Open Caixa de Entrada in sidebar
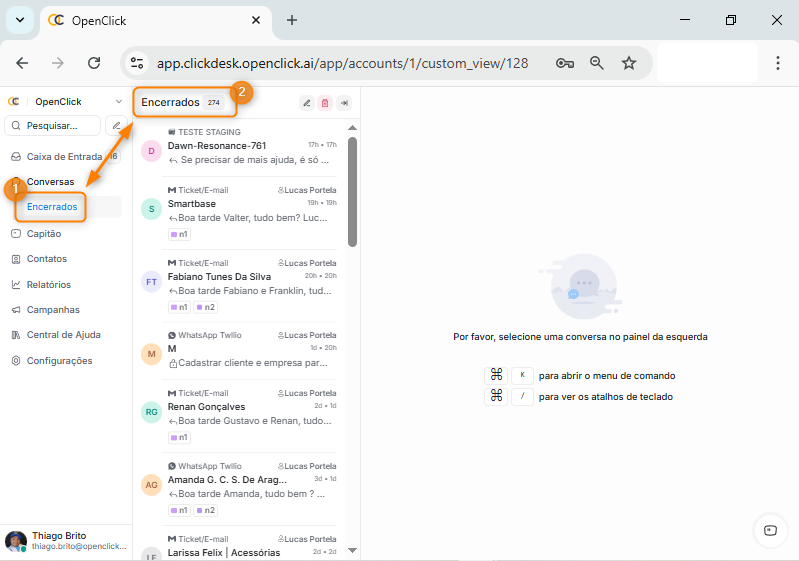 click(x=64, y=157)
